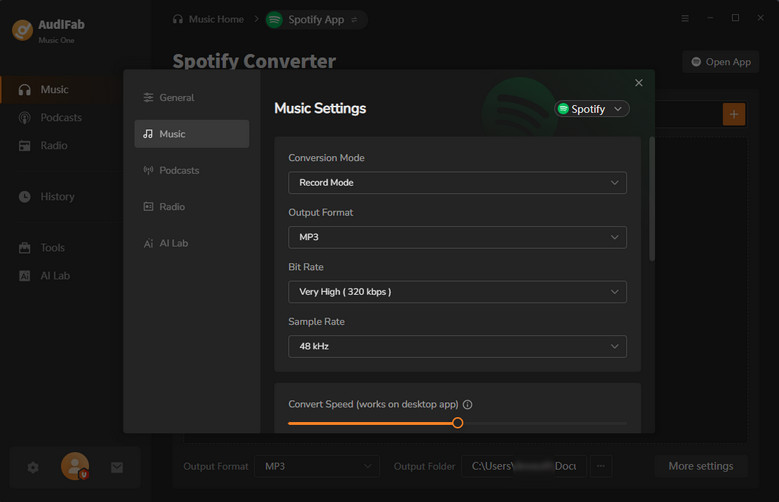Click the General sliders icon
This screenshot has height=502, width=779.
click(x=148, y=97)
